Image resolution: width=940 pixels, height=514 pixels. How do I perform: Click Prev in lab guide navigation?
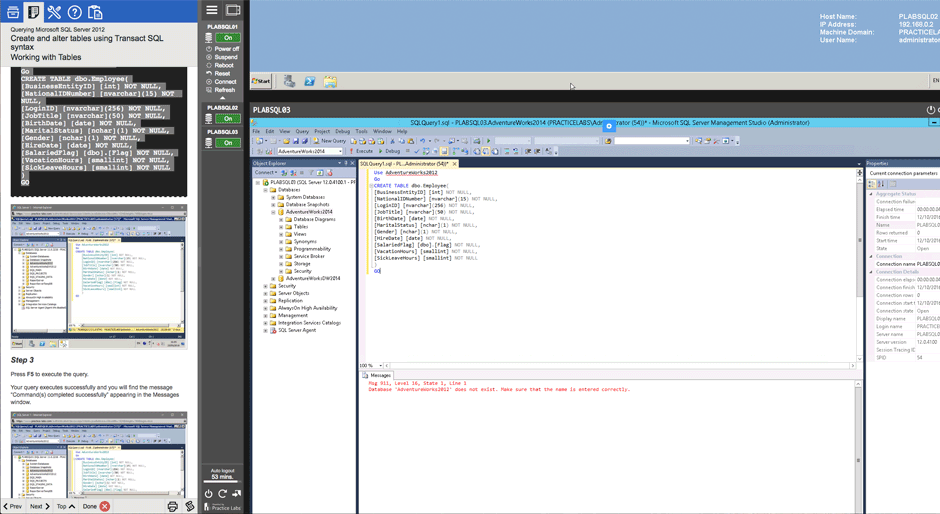tap(11, 506)
